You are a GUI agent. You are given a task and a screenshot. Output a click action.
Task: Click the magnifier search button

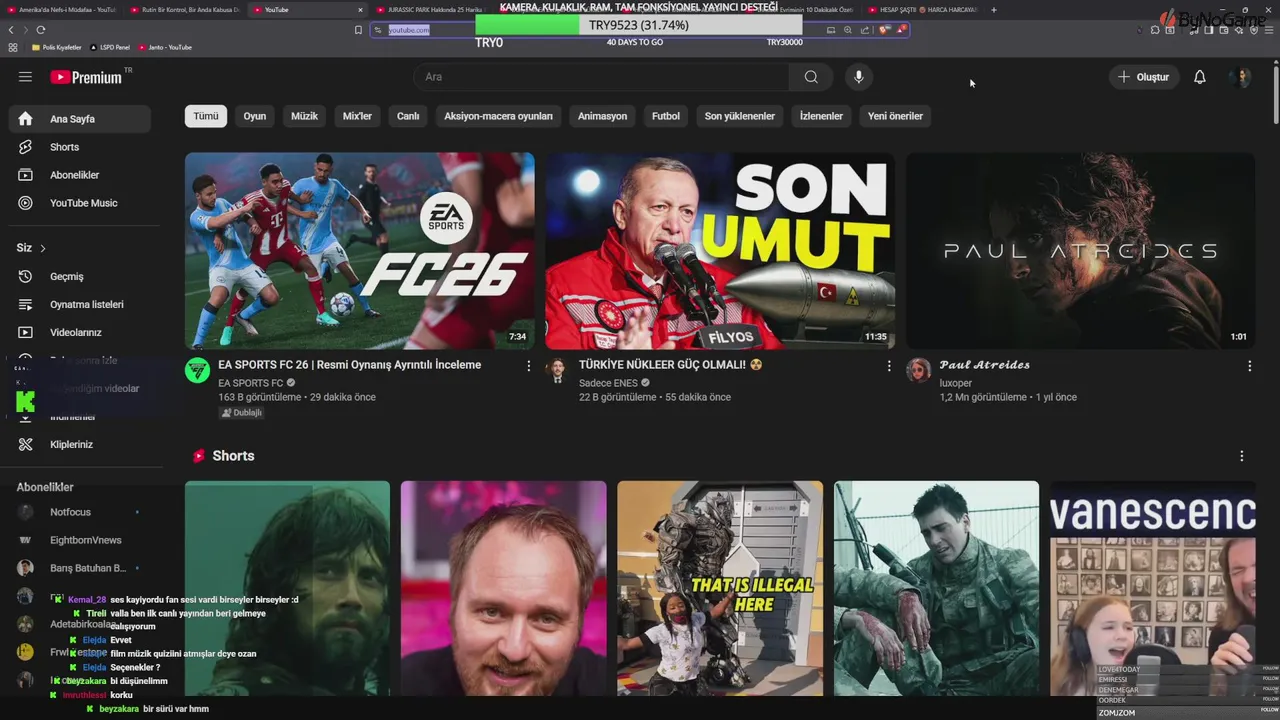(811, 77)
